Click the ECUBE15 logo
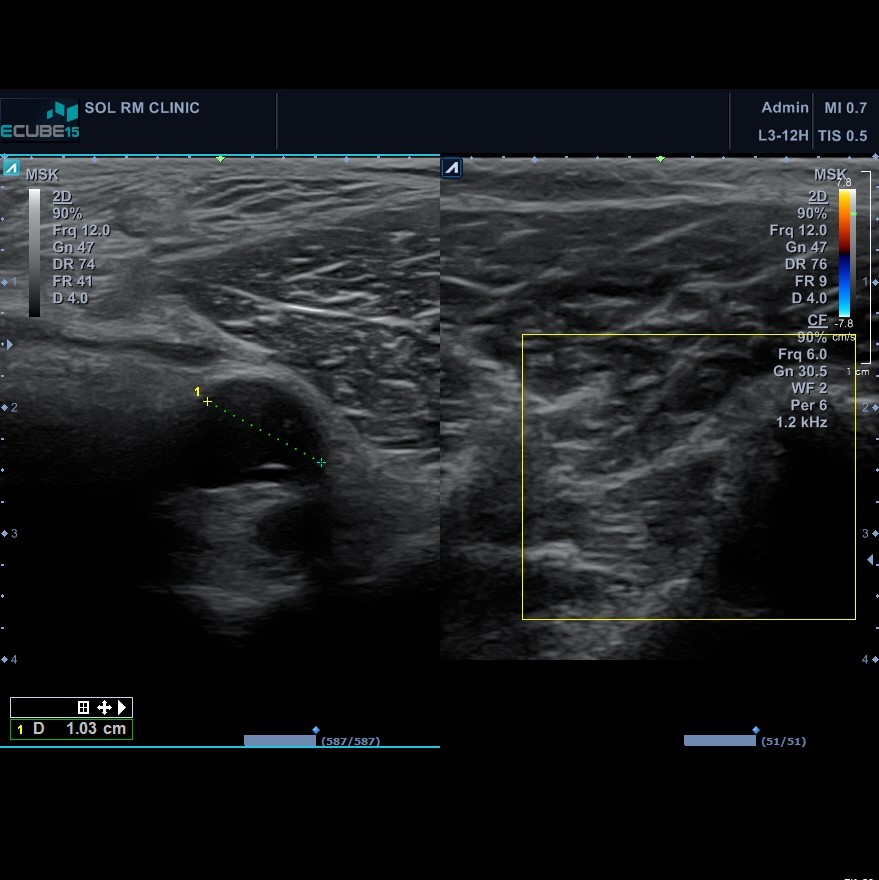 point(40,120)
